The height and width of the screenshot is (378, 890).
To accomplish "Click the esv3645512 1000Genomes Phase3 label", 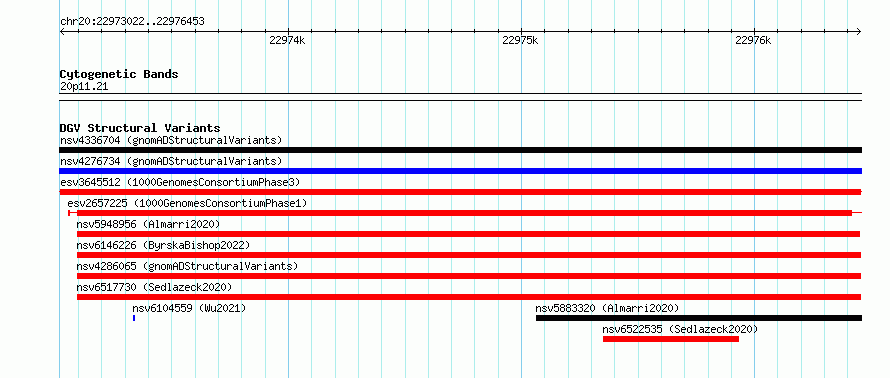I will (x=180, y=182).
